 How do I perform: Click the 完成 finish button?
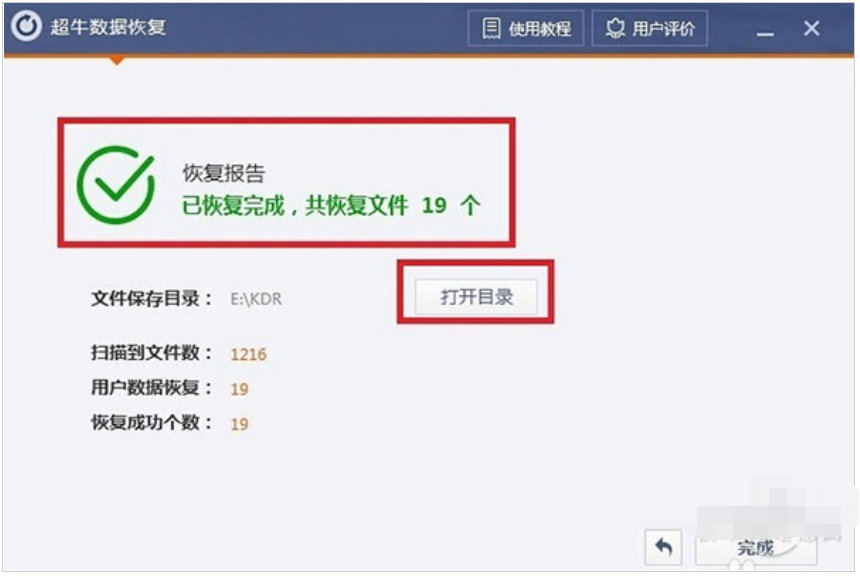click(x=756, y=548)
